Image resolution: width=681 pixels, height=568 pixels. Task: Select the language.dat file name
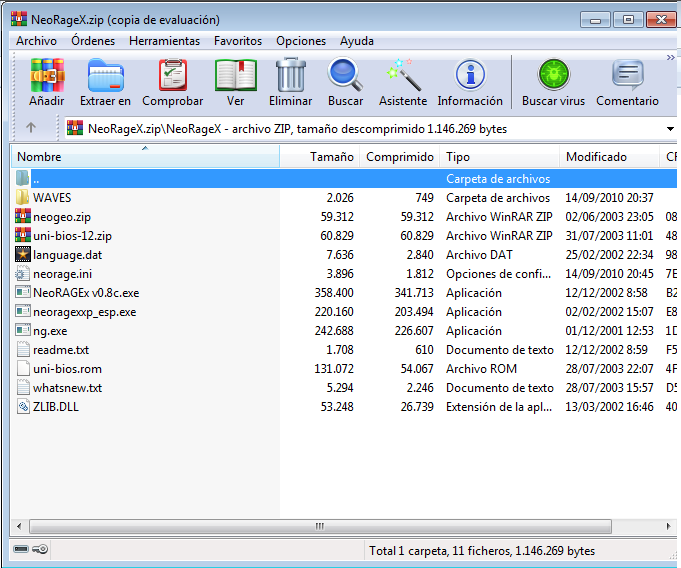click(x=68, y=255)
